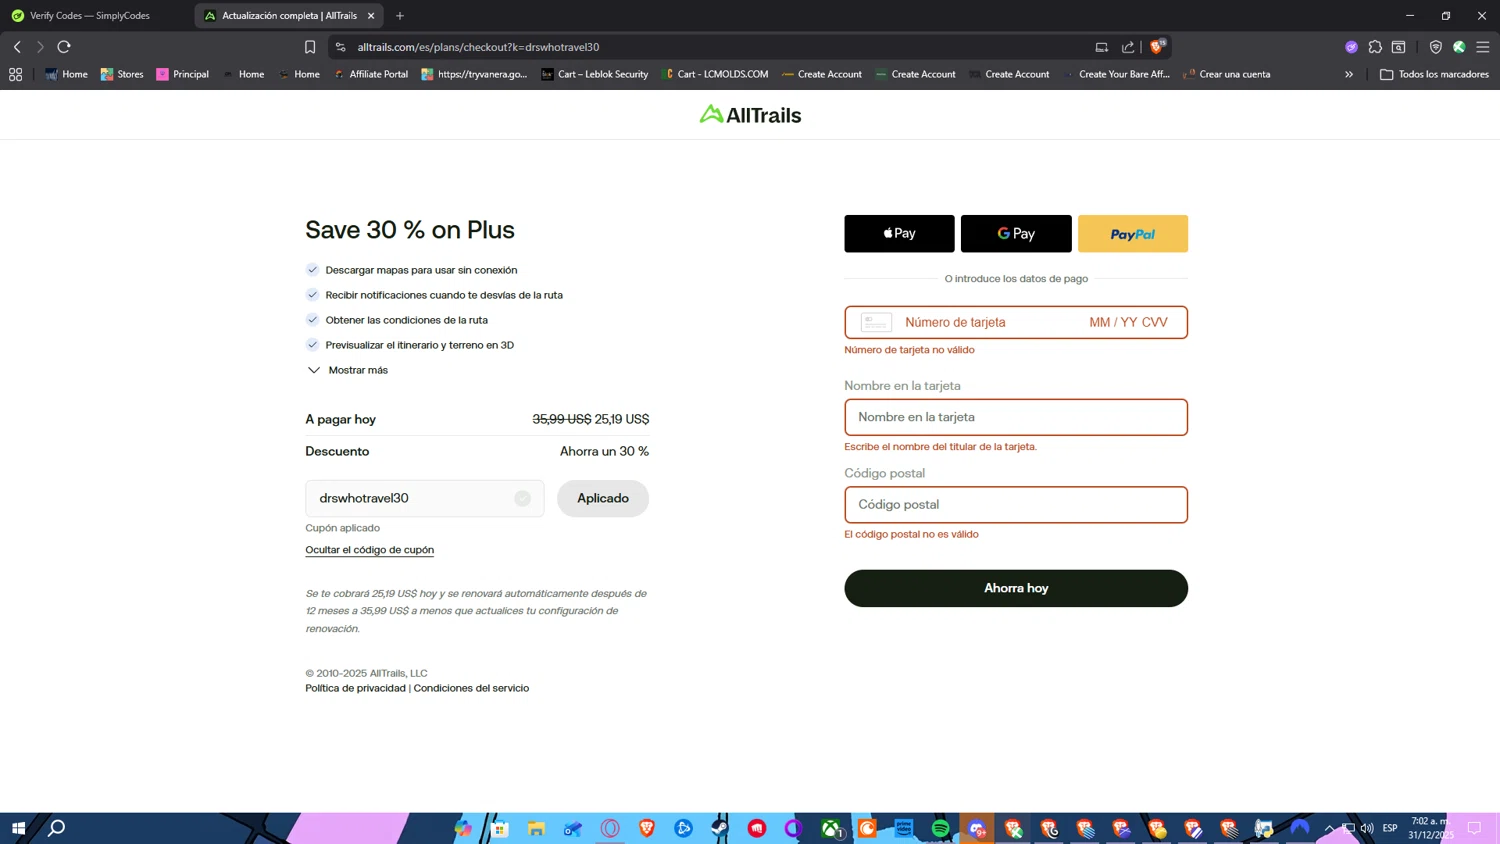Open Create Your Bare Aff... bookmark
1500x844 pixels.
tap(1115, 74)
